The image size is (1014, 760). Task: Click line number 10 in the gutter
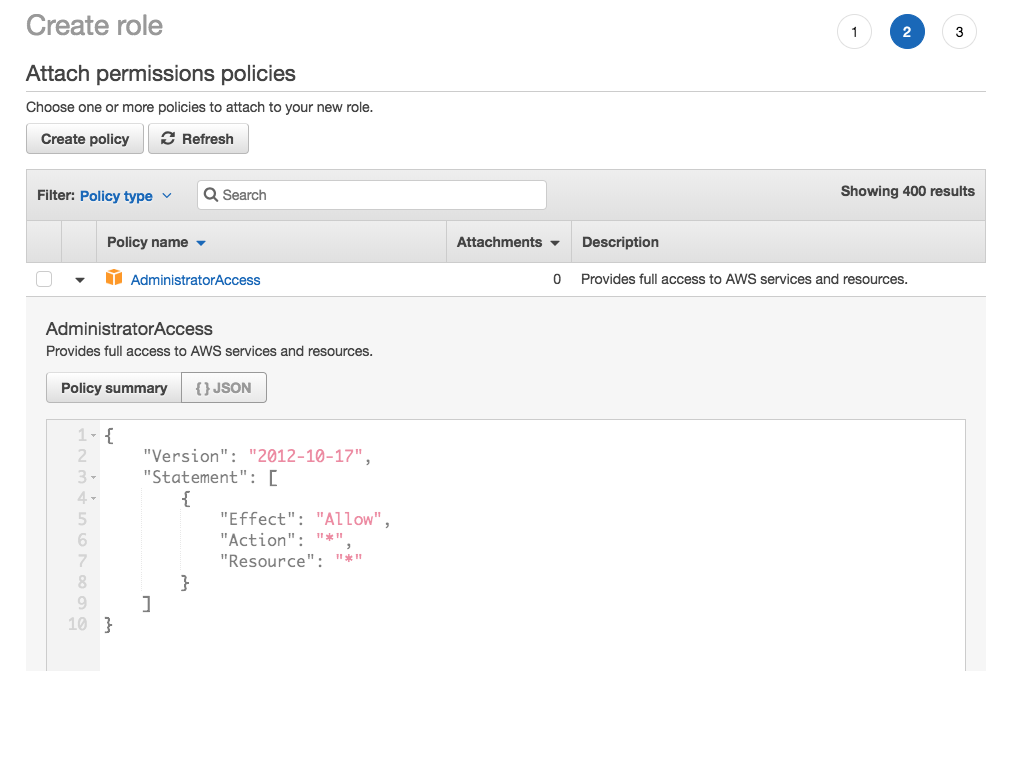[x=78, y=624]
